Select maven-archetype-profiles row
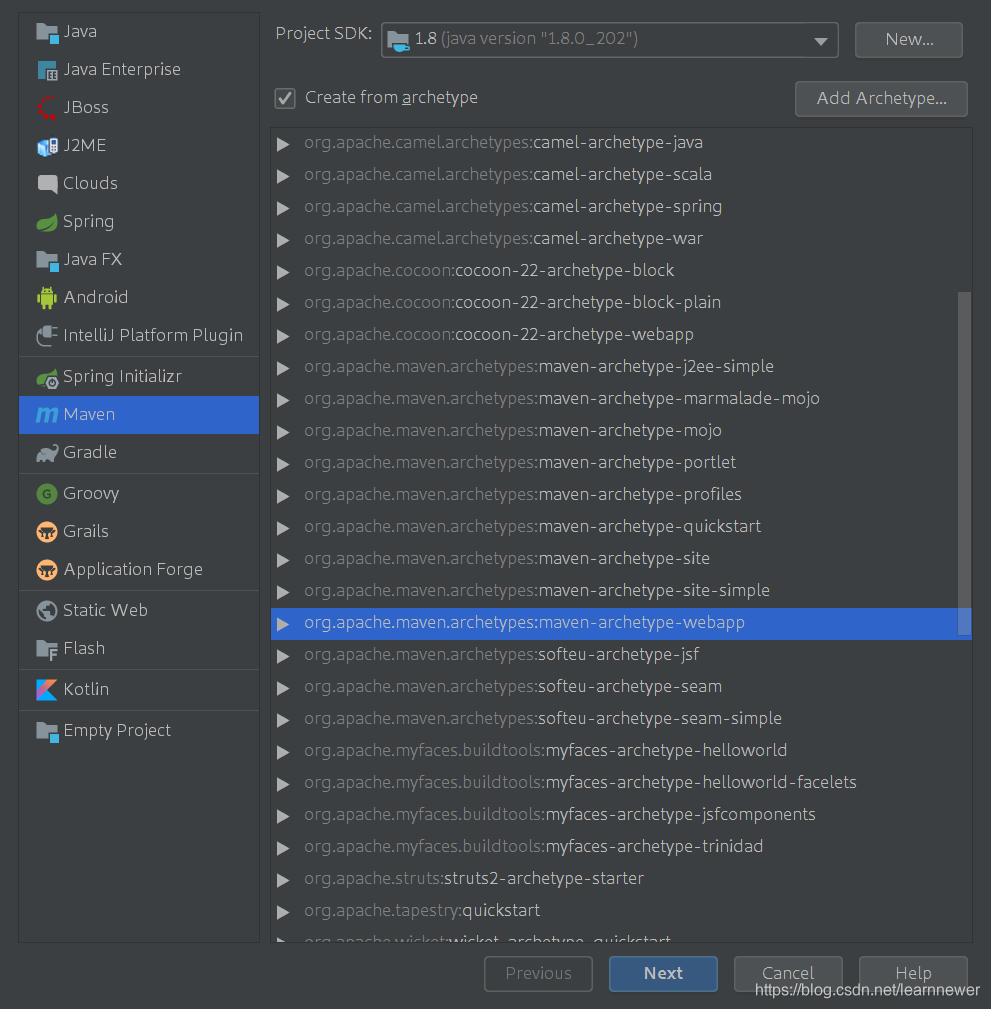The width and height of the screenshot is (991, 1009). 621,495
